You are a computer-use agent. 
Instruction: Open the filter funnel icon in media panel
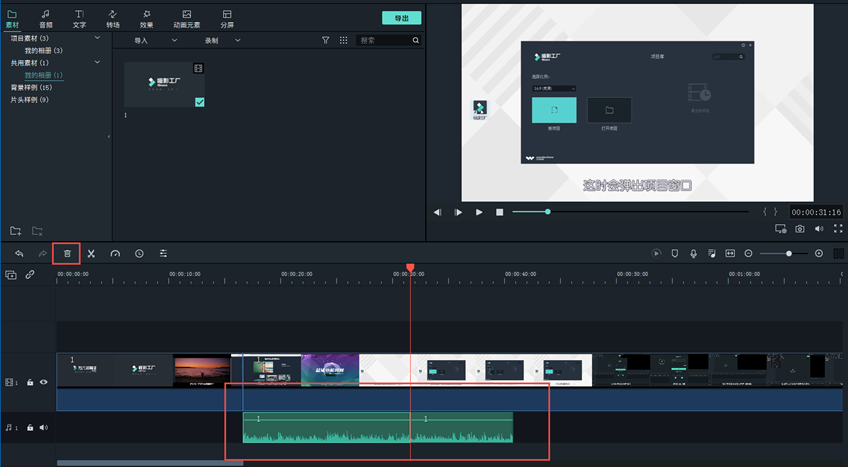tap(325, 41)
